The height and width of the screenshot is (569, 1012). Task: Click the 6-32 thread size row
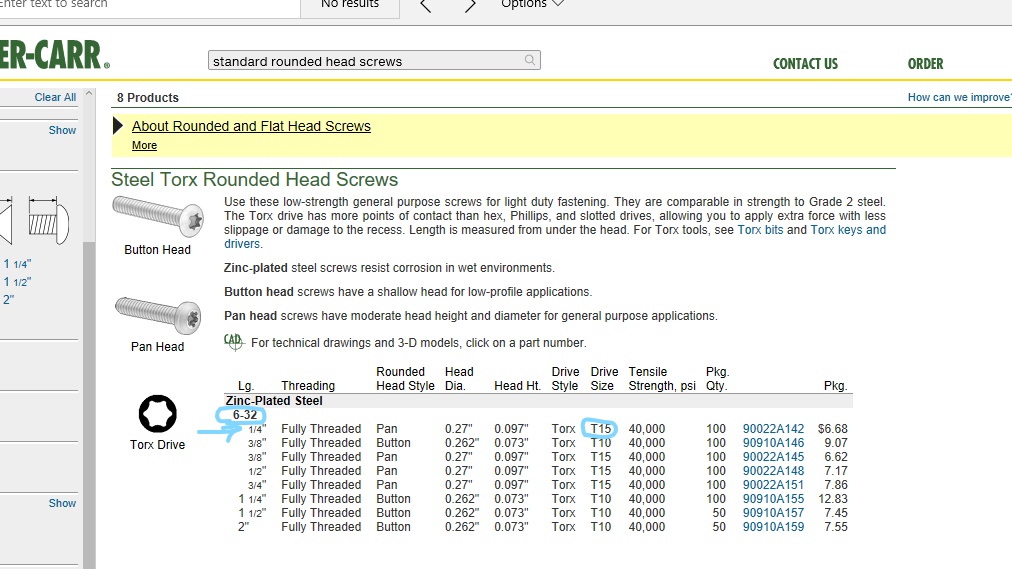pos(245,415)
